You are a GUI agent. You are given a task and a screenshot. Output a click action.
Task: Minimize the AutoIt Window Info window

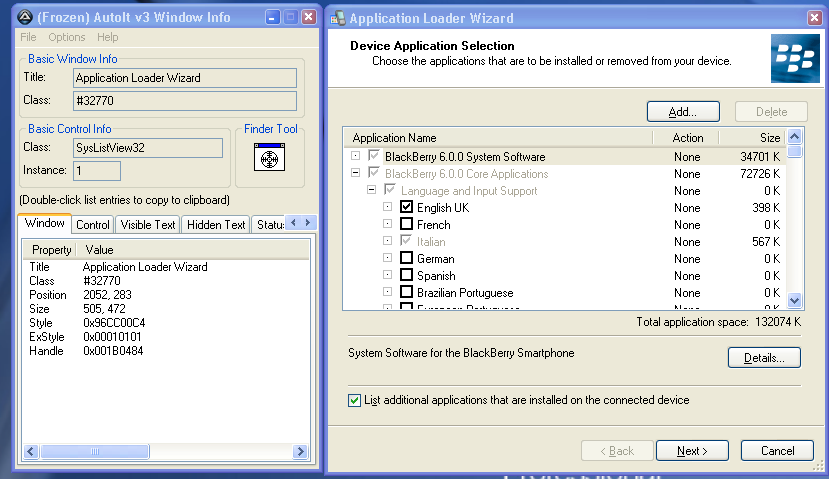tap(272, 17)
